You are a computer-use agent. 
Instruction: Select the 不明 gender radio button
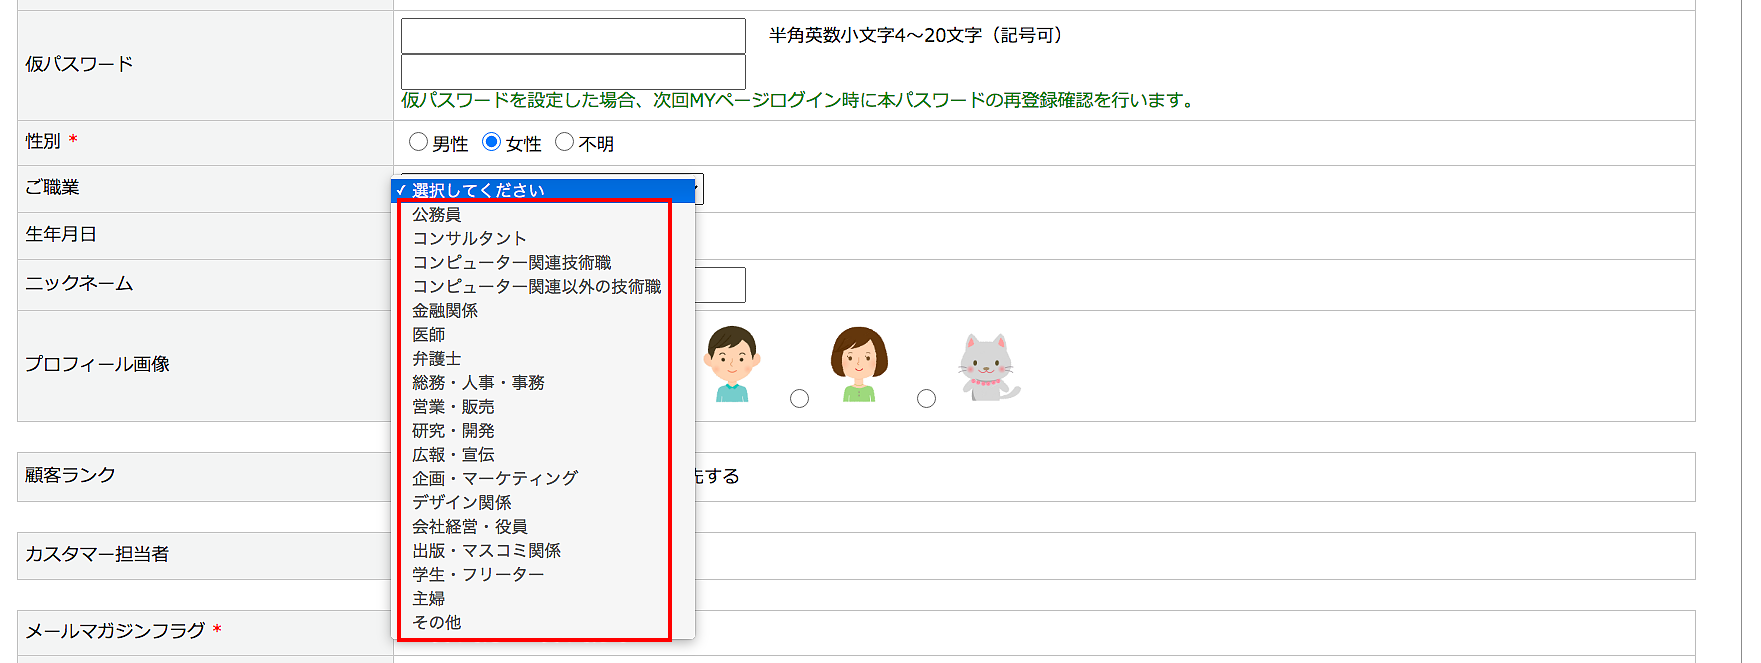pyautogui.click(x=564, y=142)
